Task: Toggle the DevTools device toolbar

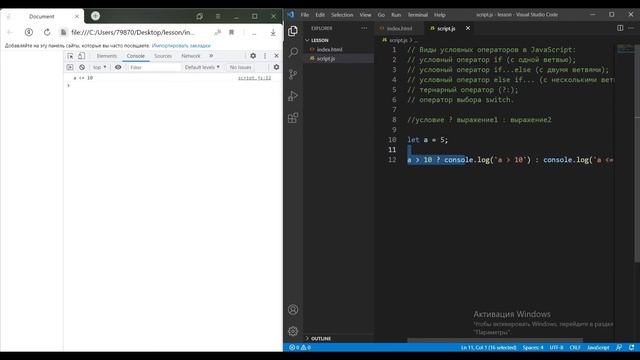Action: point(82,56)
